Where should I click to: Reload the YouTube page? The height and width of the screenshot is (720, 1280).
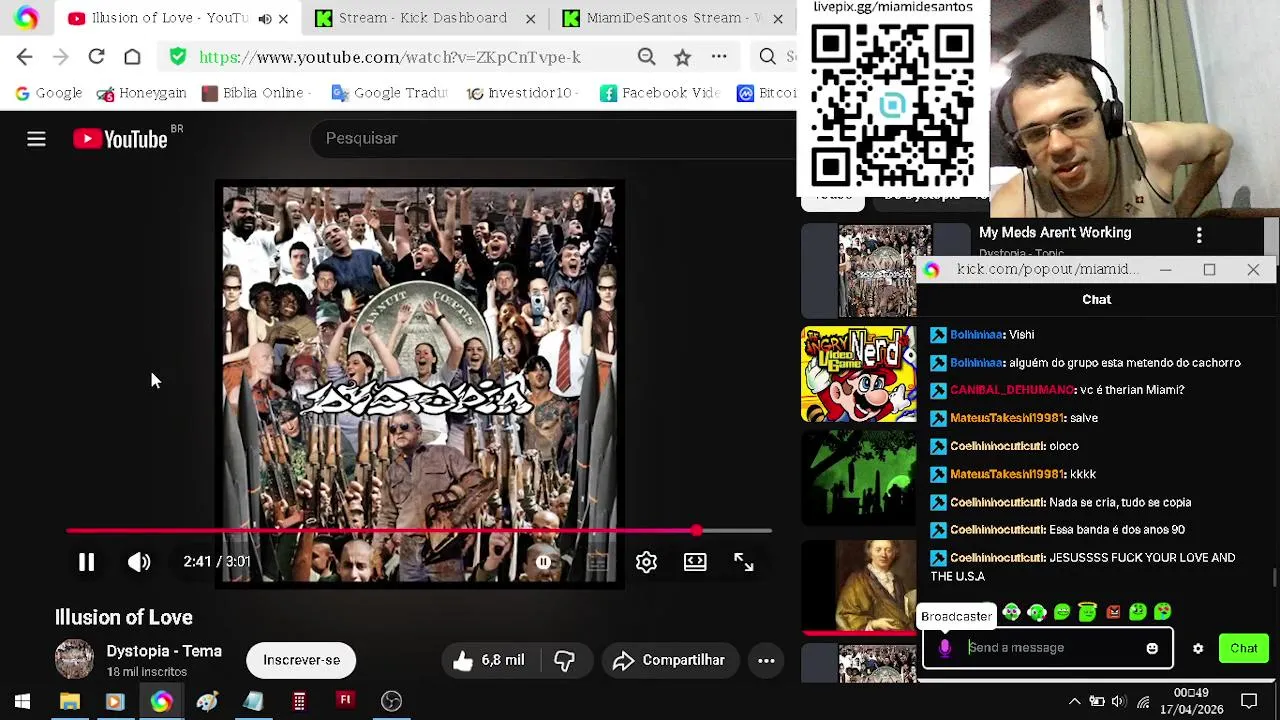click(x=96, y=57)
